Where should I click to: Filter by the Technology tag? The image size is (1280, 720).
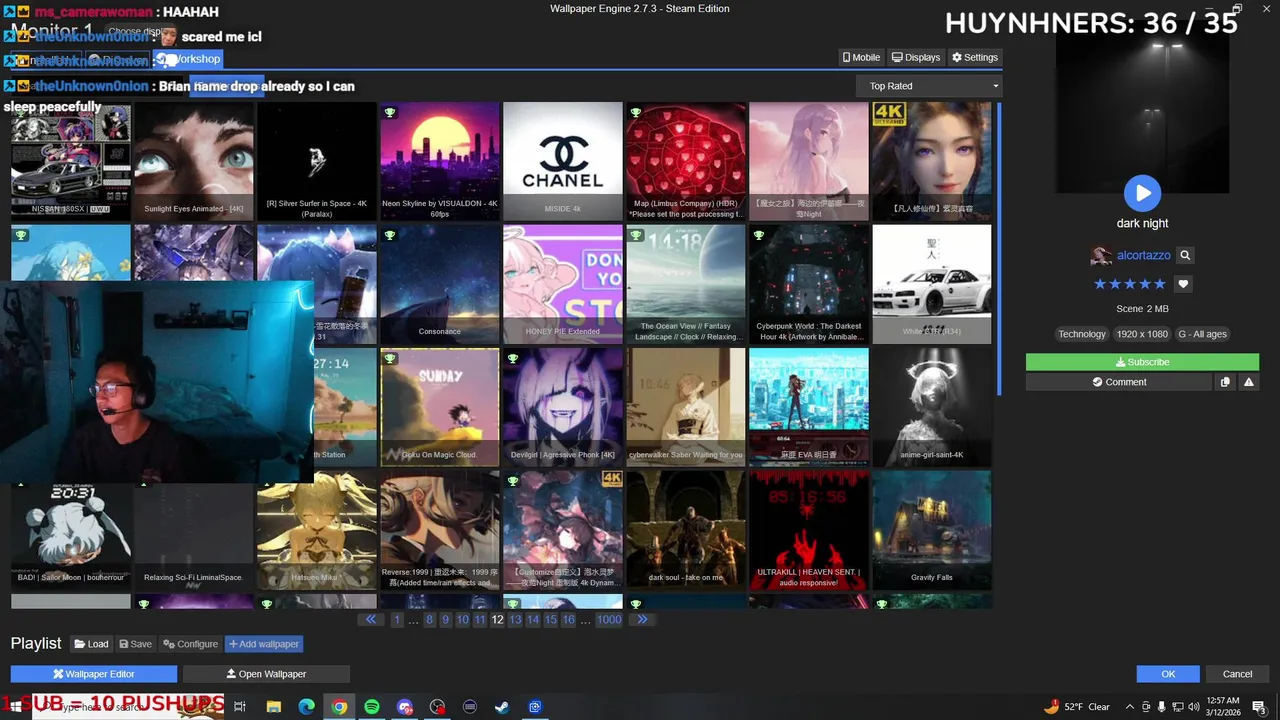(1082, 334)
